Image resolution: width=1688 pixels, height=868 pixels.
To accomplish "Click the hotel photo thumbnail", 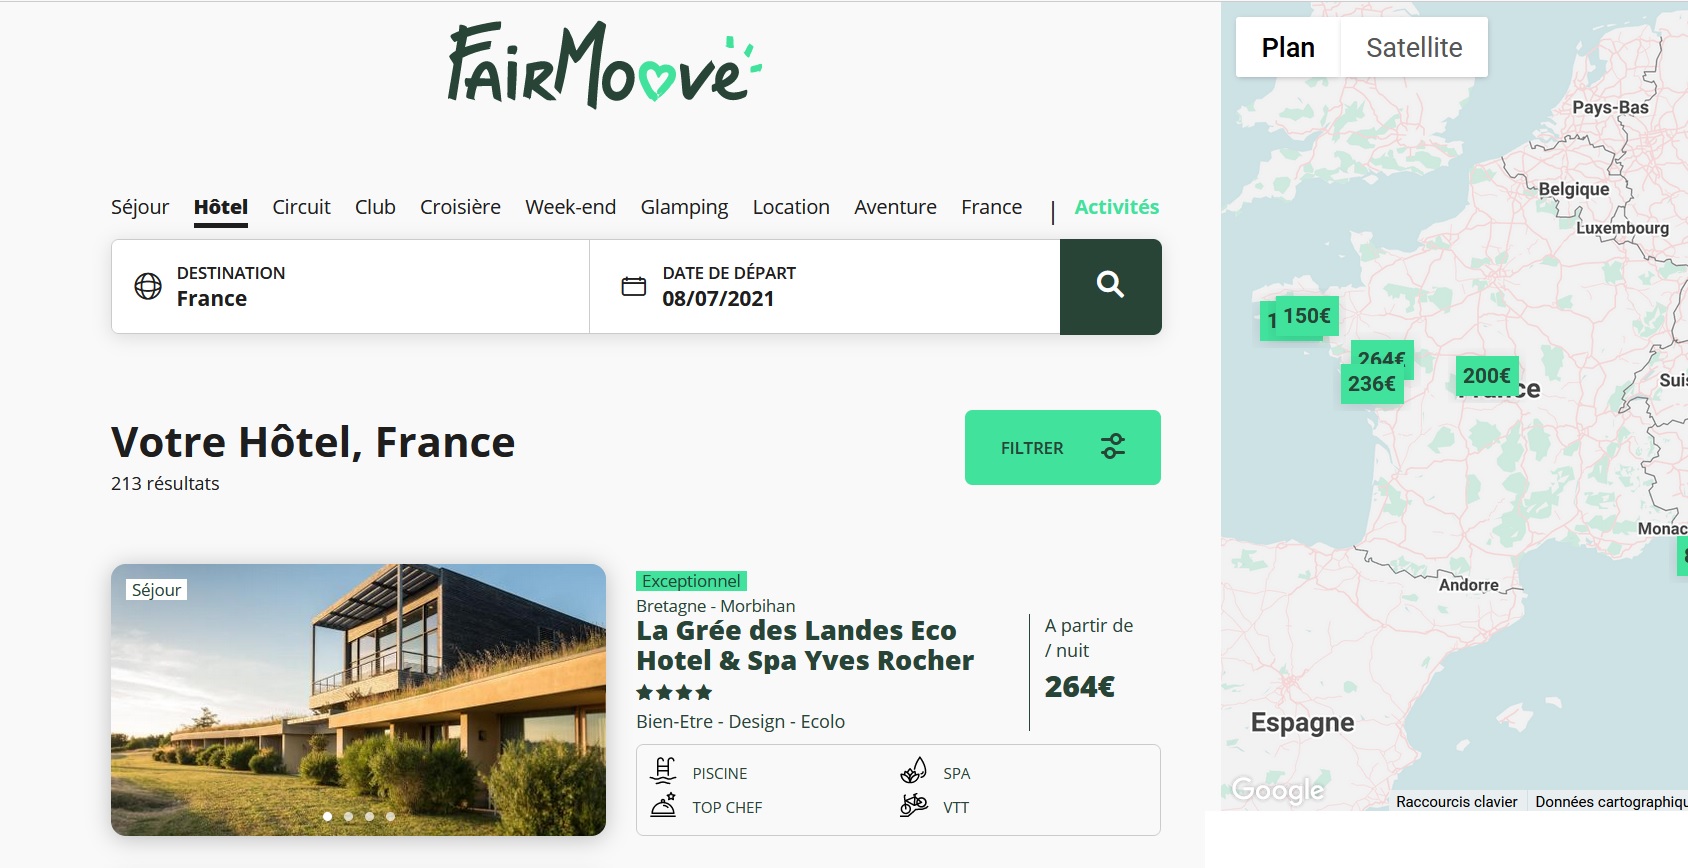I will tap(358, 700).
